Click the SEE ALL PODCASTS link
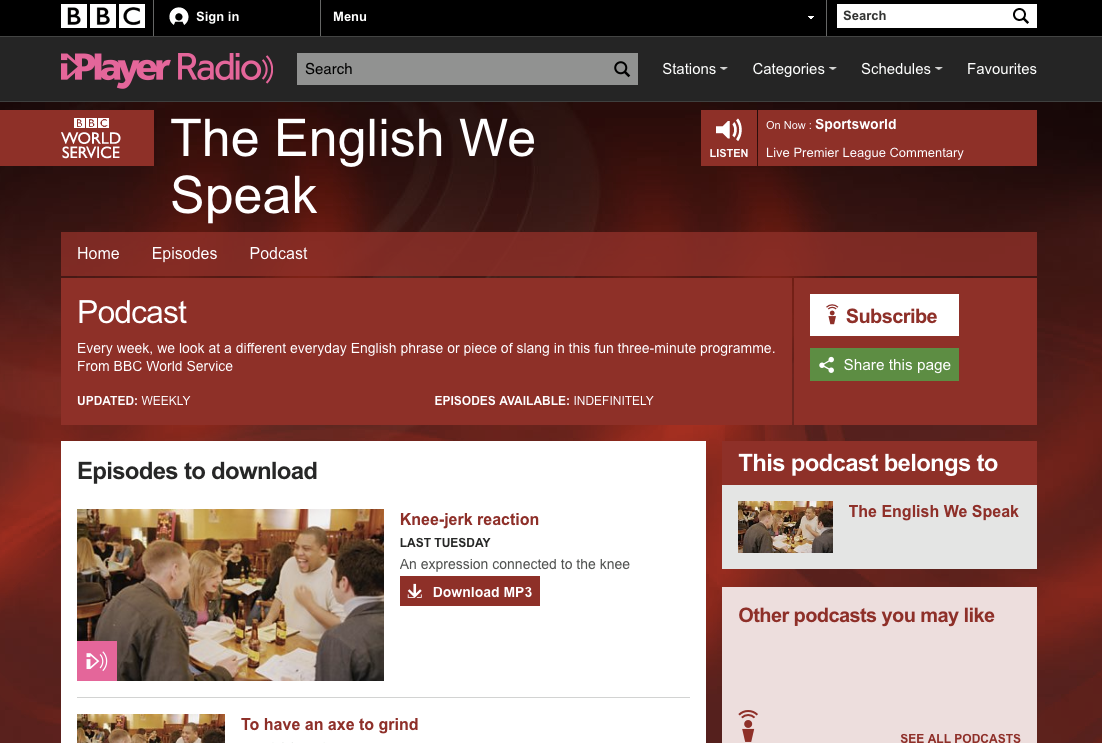The image size is (1102, 743). click(x=960, y=737)
